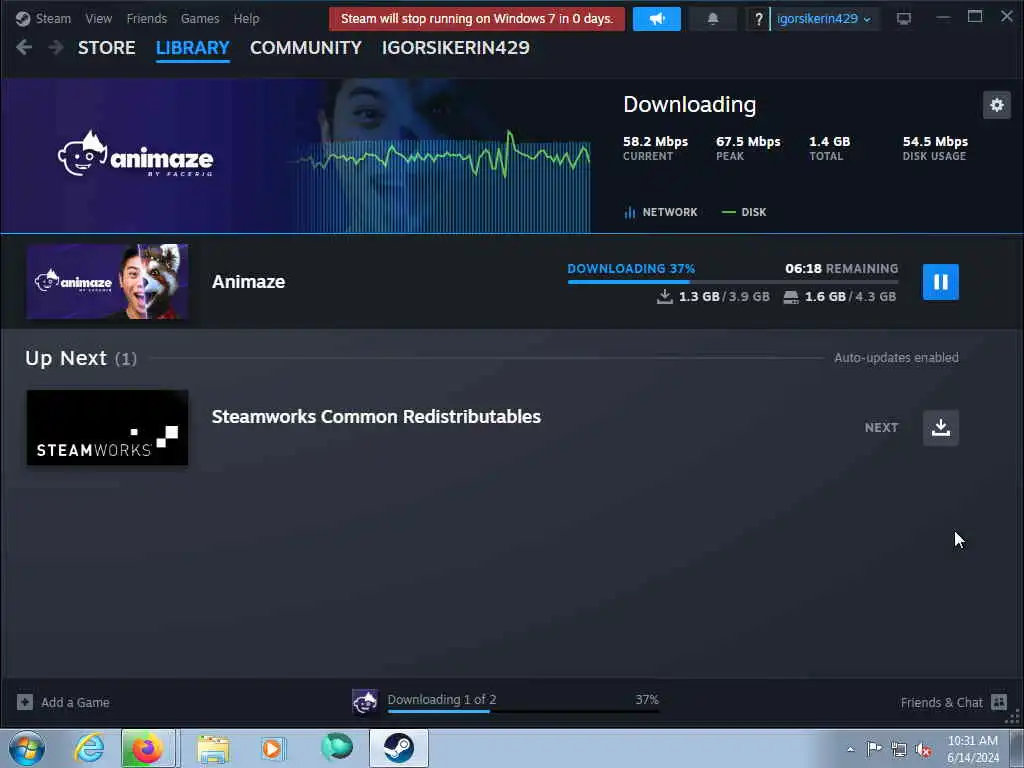This screenshot has width=1024, height=768.
Task: Open Windows Media Player taskbar icon
Action: (273, 748)
